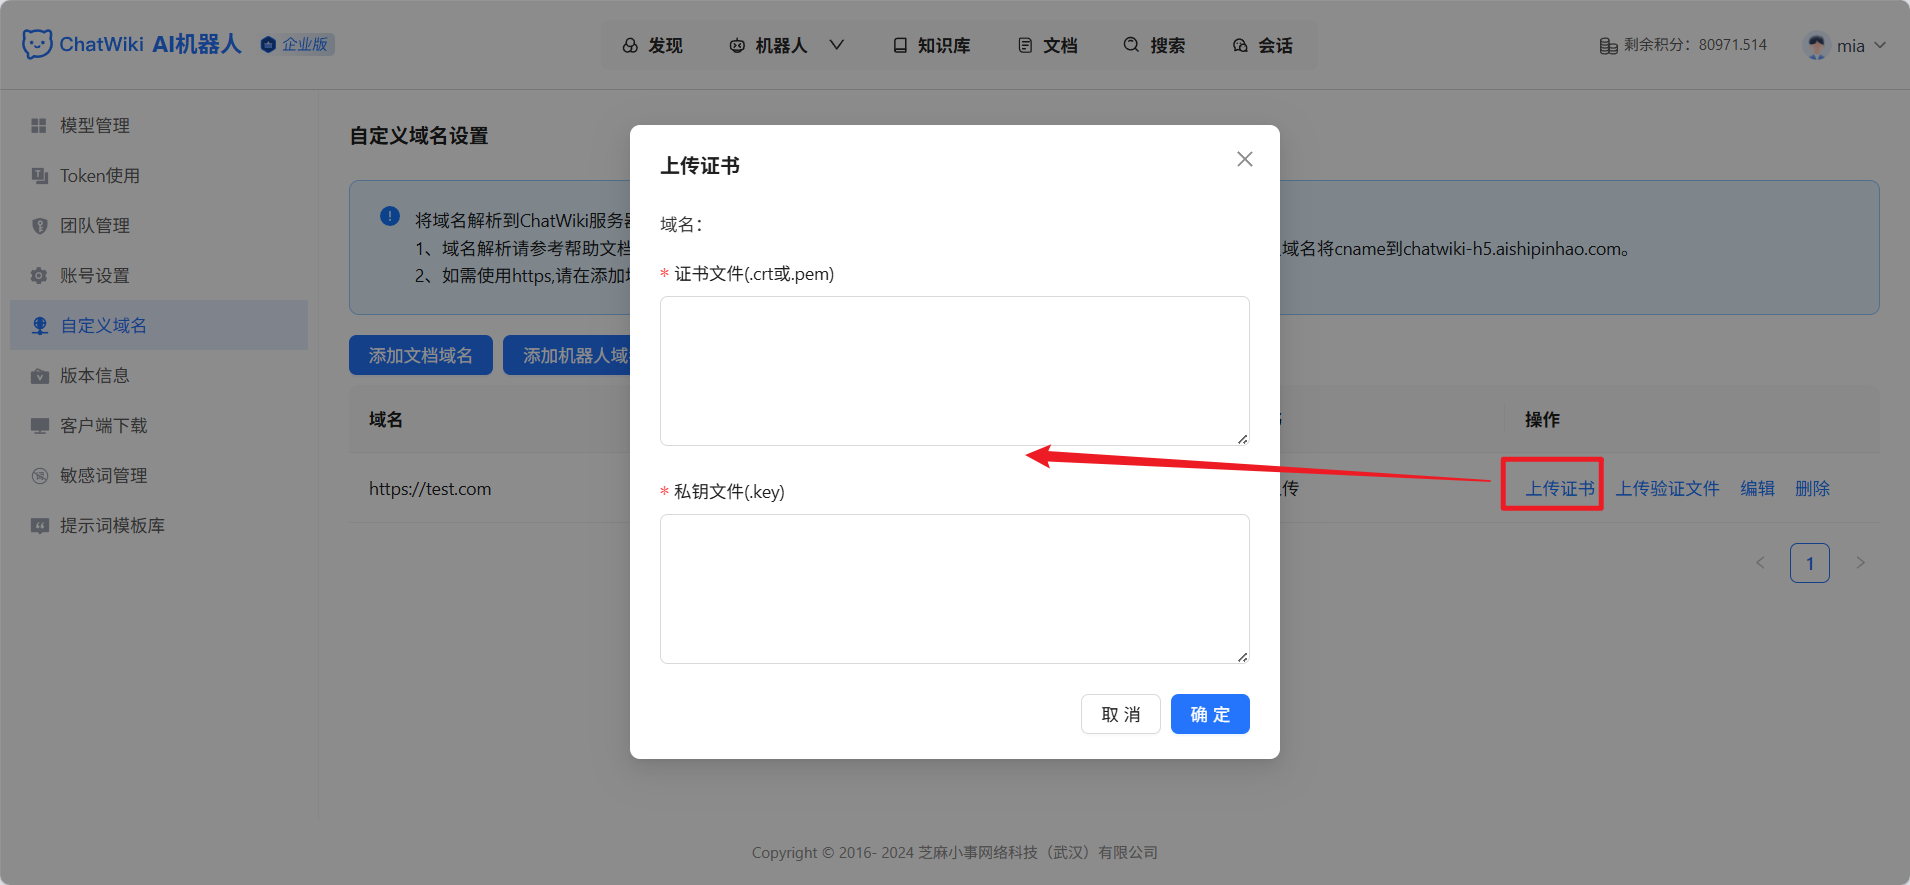Click the 模型管理 sidebar icon
This screenshot has width=1910, height=885.
point(39,126)
